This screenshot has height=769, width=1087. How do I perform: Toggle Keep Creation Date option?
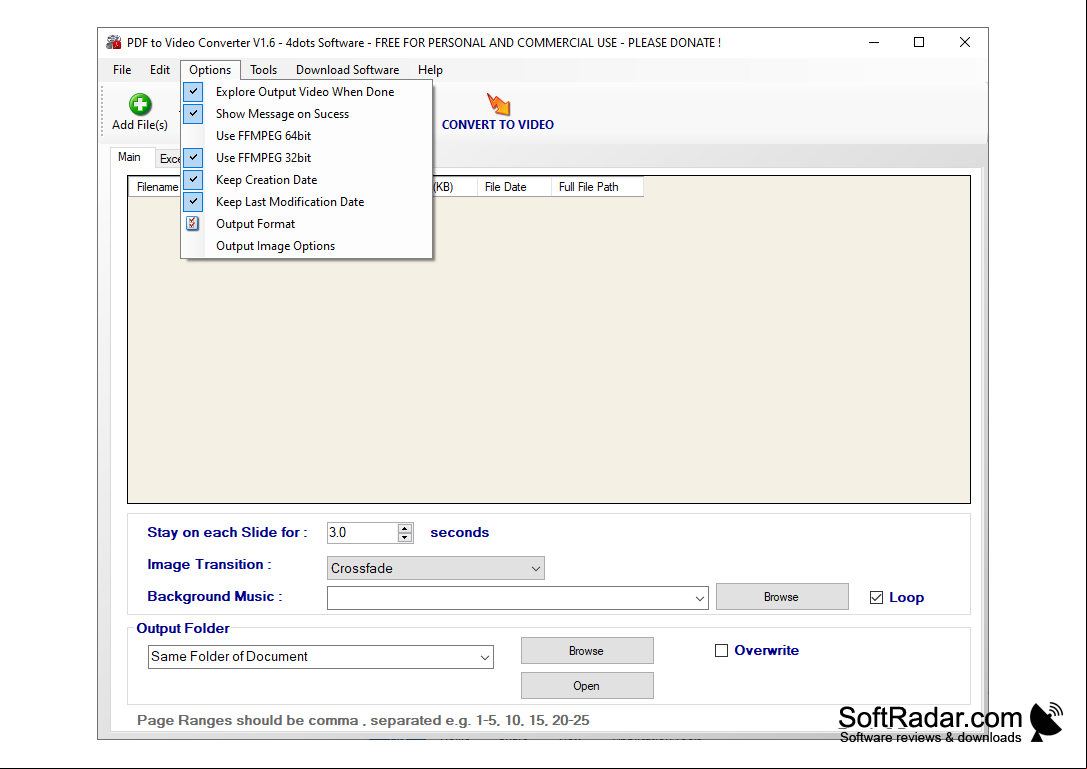(306, 180)
